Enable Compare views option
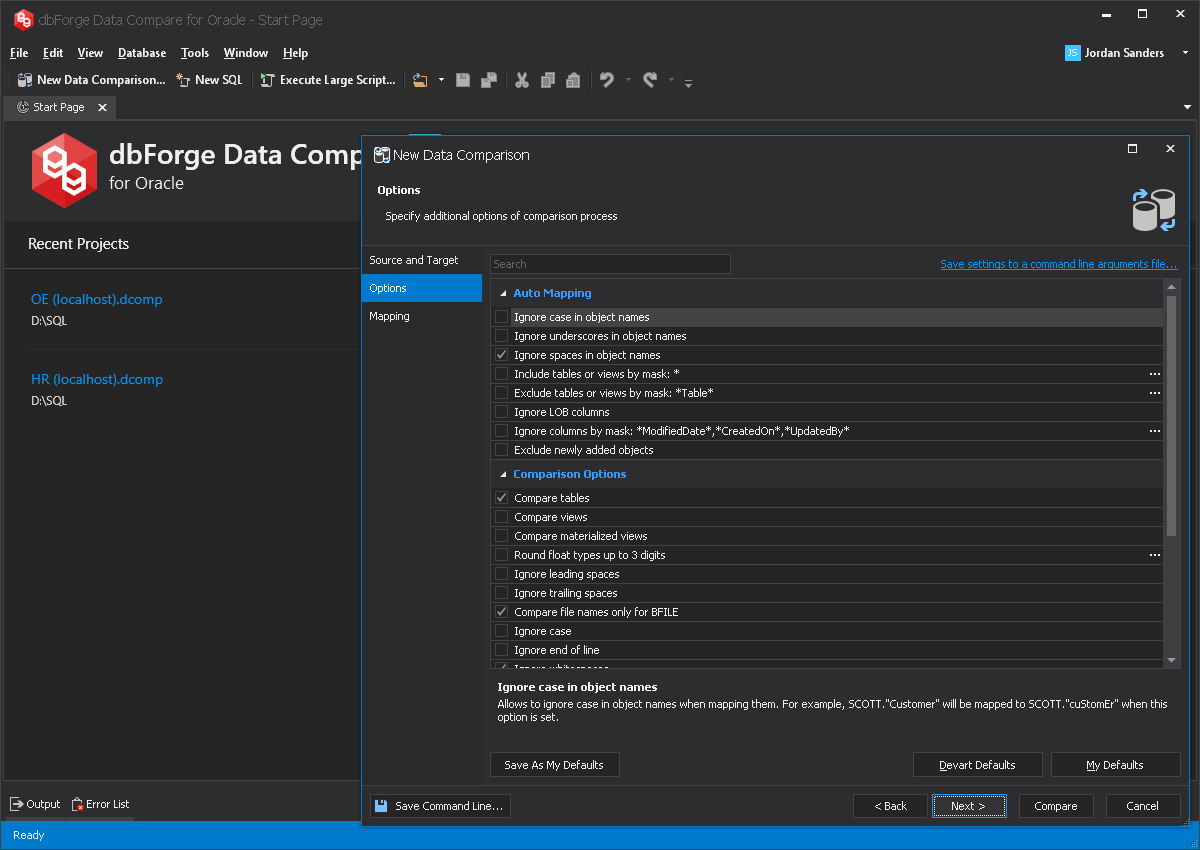The image size is (1200, 850). [501, 517]
